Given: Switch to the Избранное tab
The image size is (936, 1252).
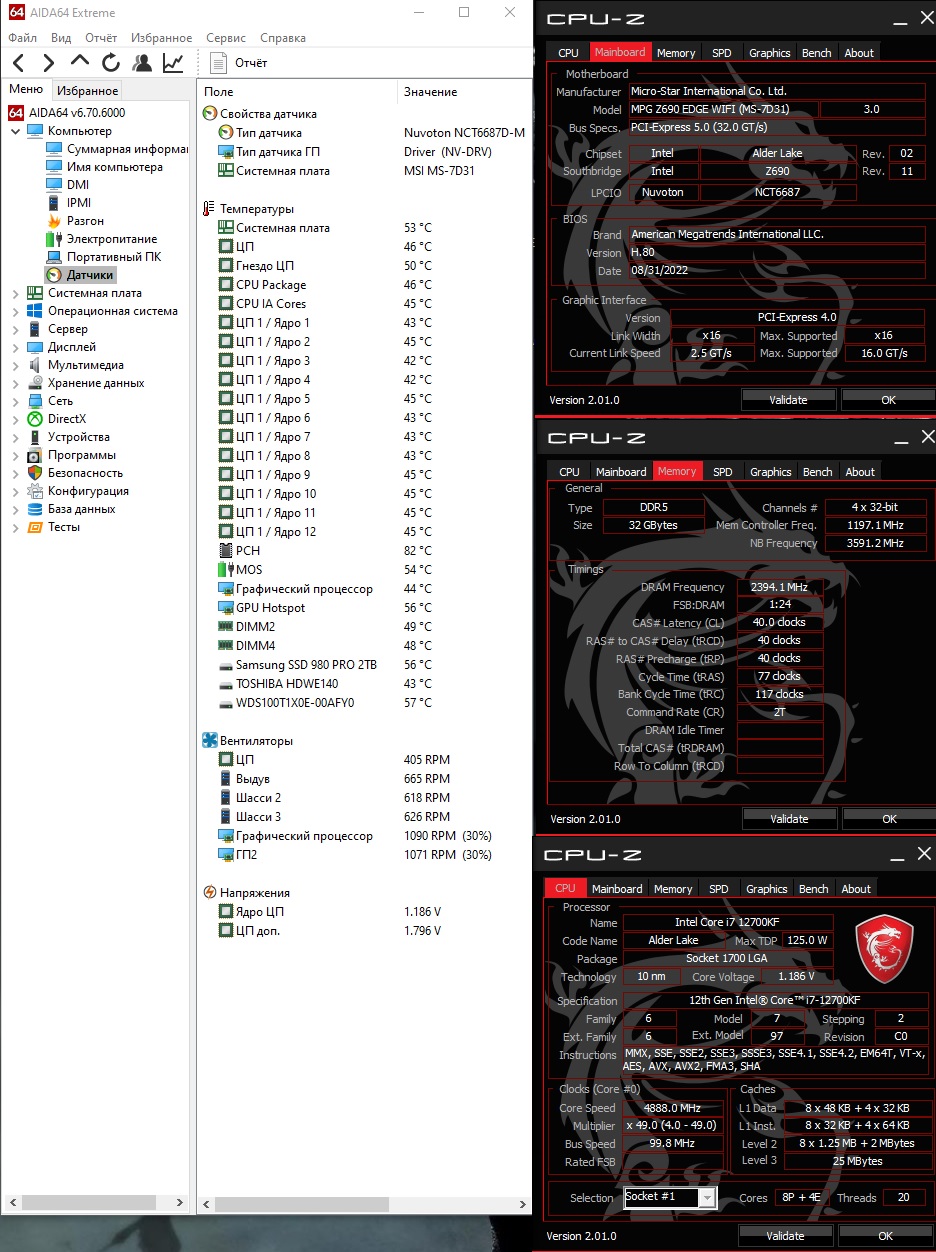Looking at the screenshot, I should (87, 91).
